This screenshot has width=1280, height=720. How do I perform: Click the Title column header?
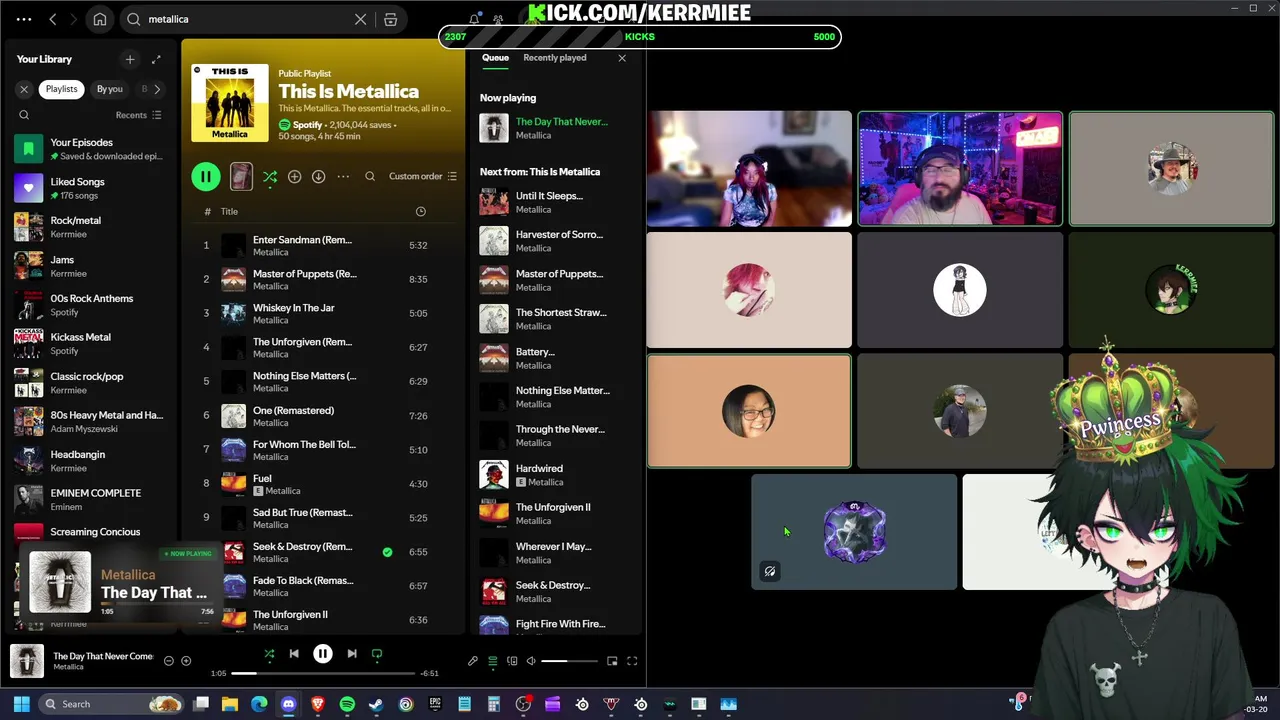tap(229, 211)
